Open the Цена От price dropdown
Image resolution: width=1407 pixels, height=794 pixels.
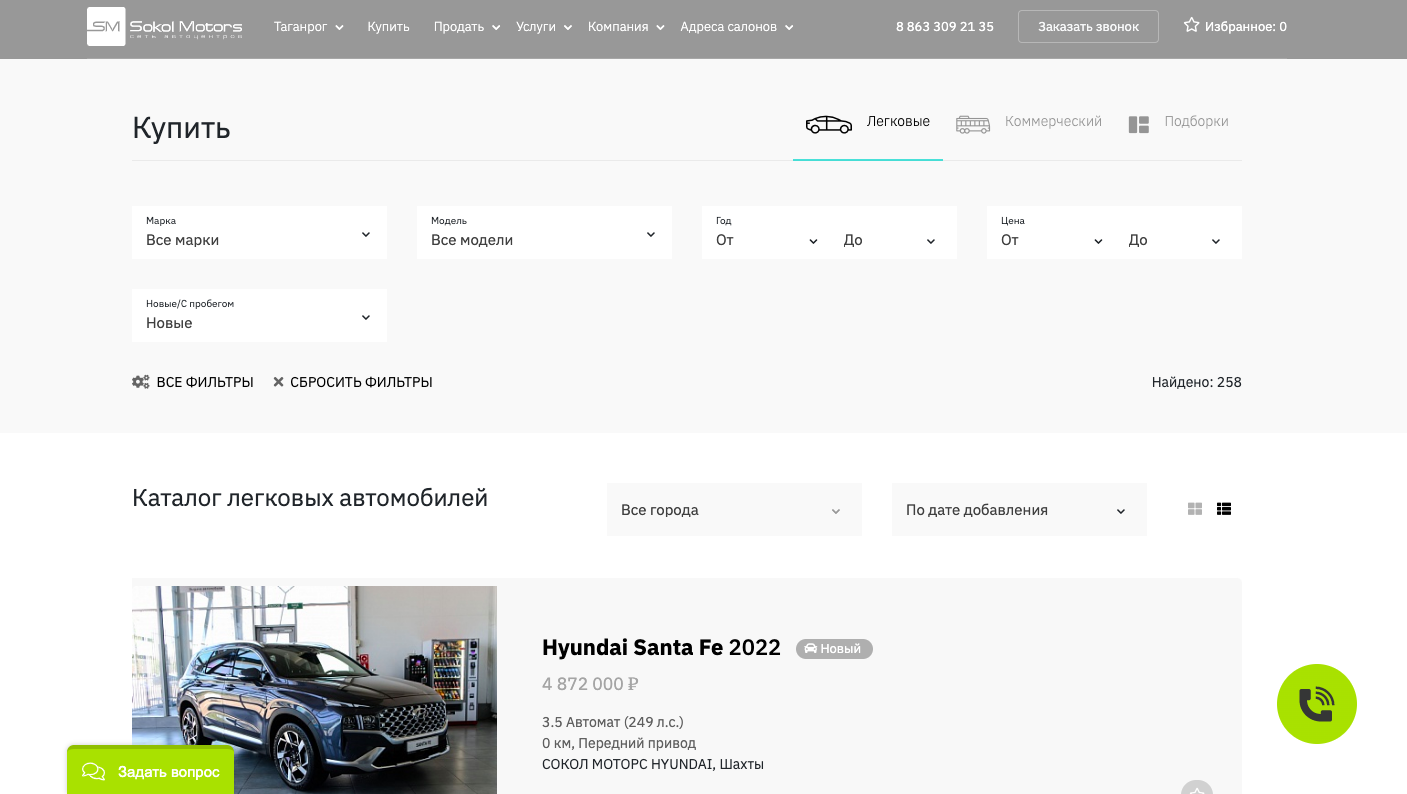coord(1052,240)
